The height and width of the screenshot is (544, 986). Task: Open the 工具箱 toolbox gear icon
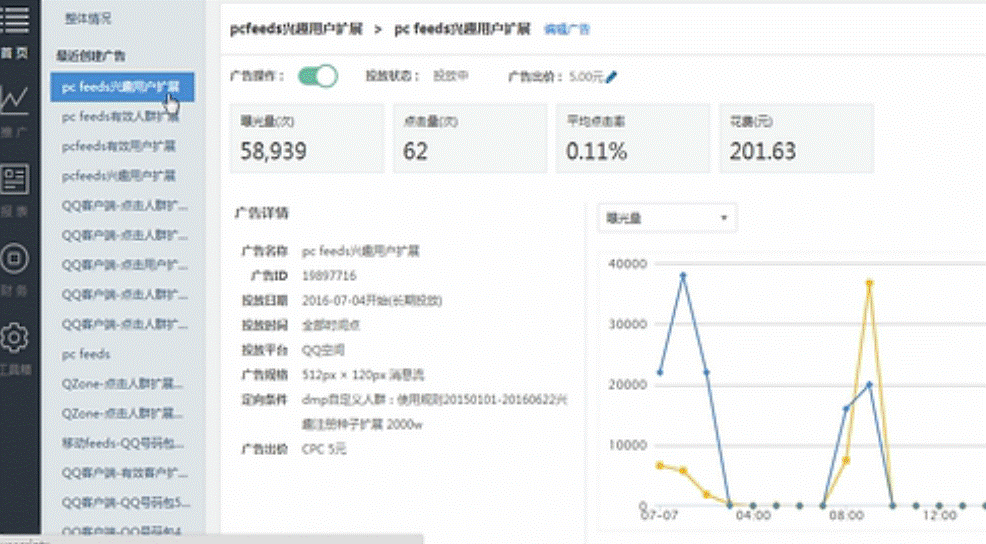[x=15, y=338]
